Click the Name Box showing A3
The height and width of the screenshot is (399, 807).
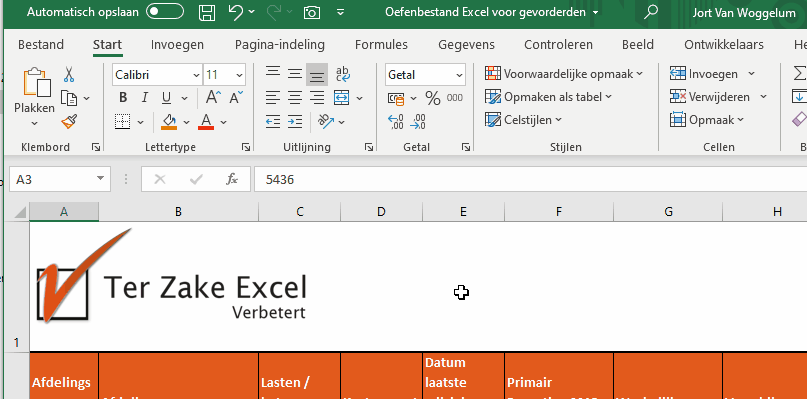[x=60, y=179]
